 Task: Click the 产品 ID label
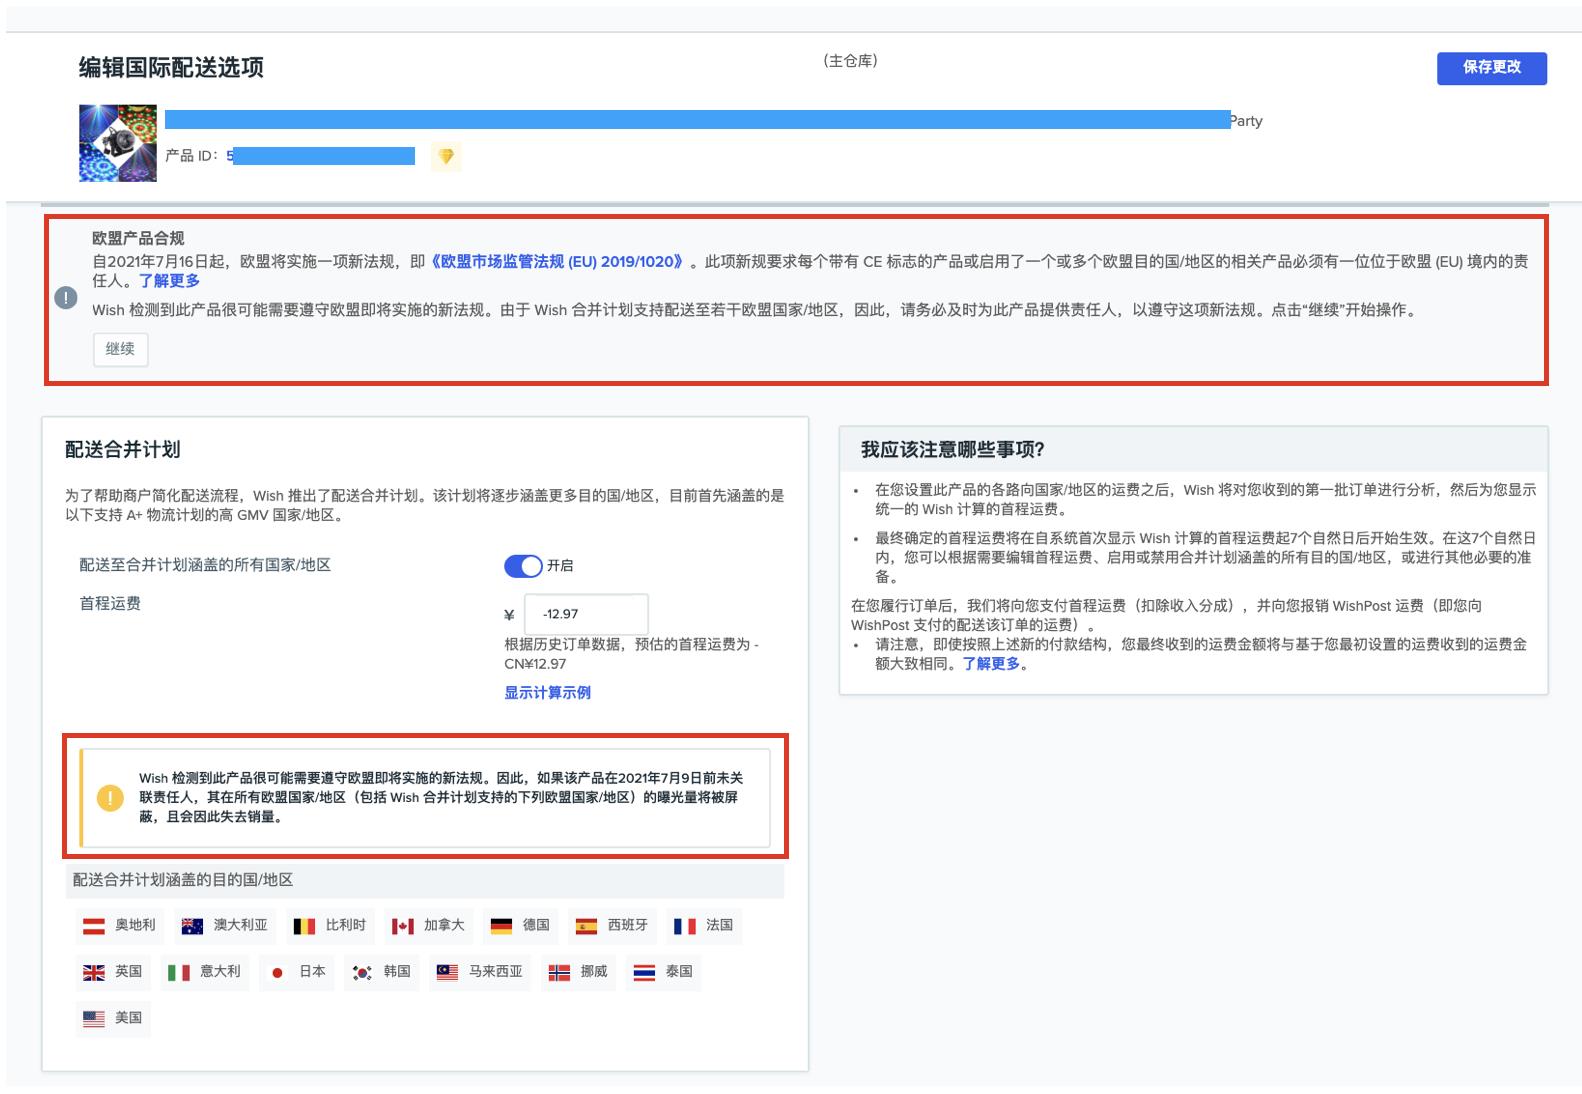(x=191, y=156)
